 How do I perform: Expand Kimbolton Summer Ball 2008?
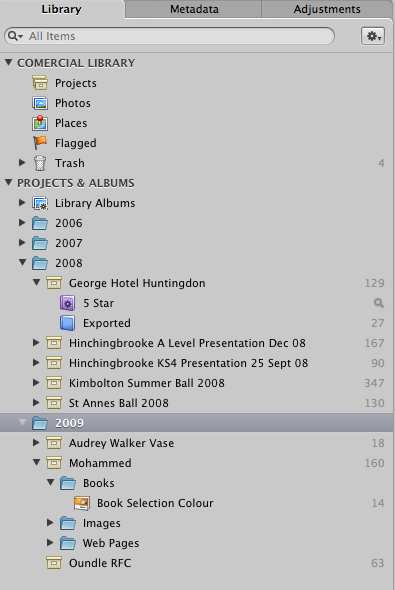(x=36, y=382)
